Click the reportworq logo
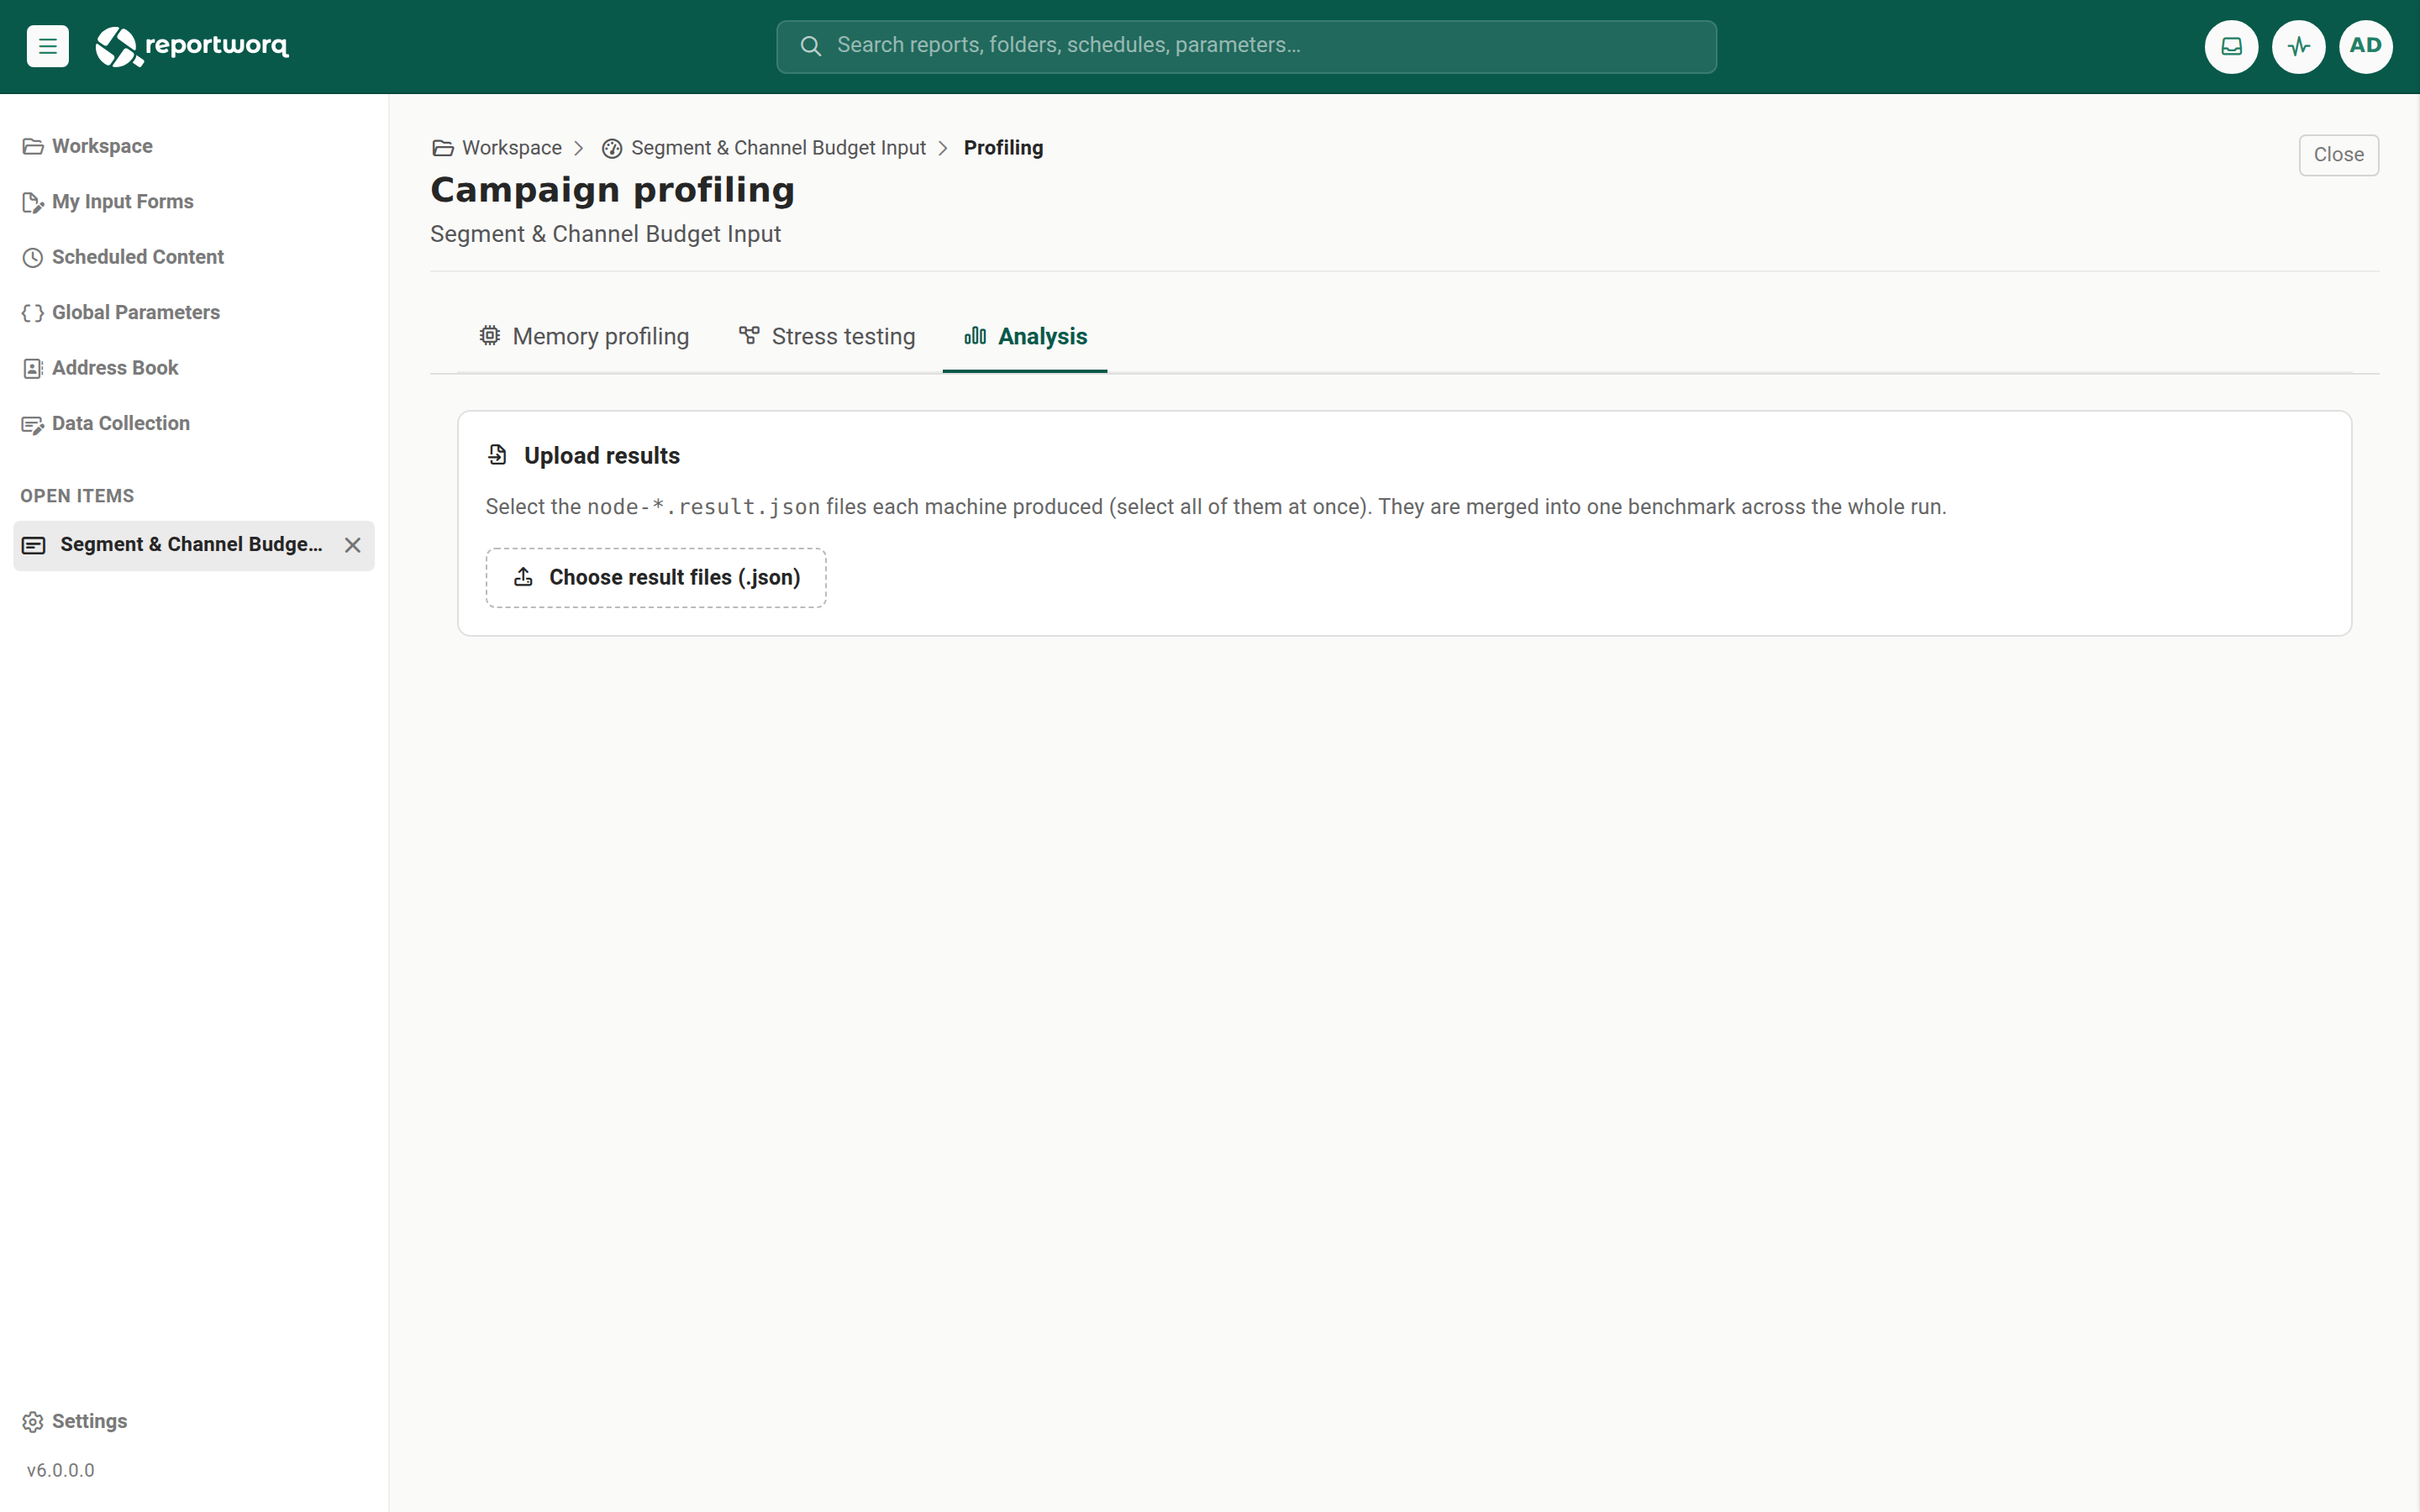Image resolution: width=2420 pixels, height=1512 pixels. [192, 46]
